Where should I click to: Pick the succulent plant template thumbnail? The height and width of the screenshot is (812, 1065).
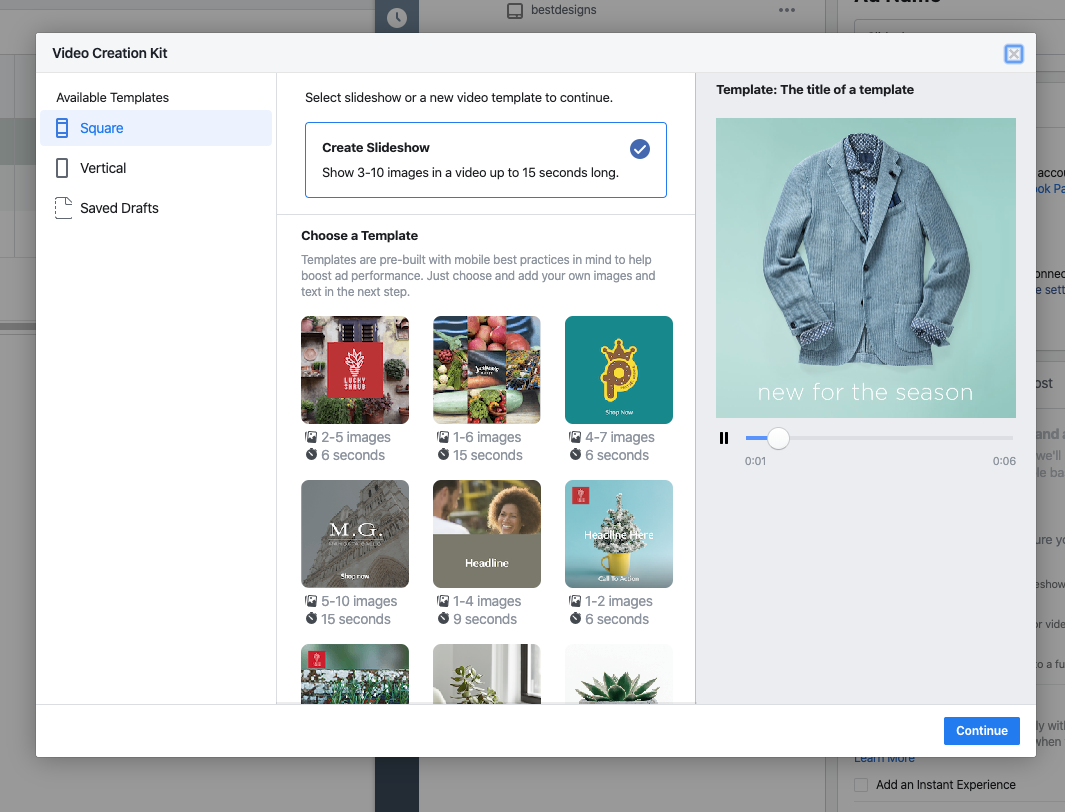tap(619, 674)
